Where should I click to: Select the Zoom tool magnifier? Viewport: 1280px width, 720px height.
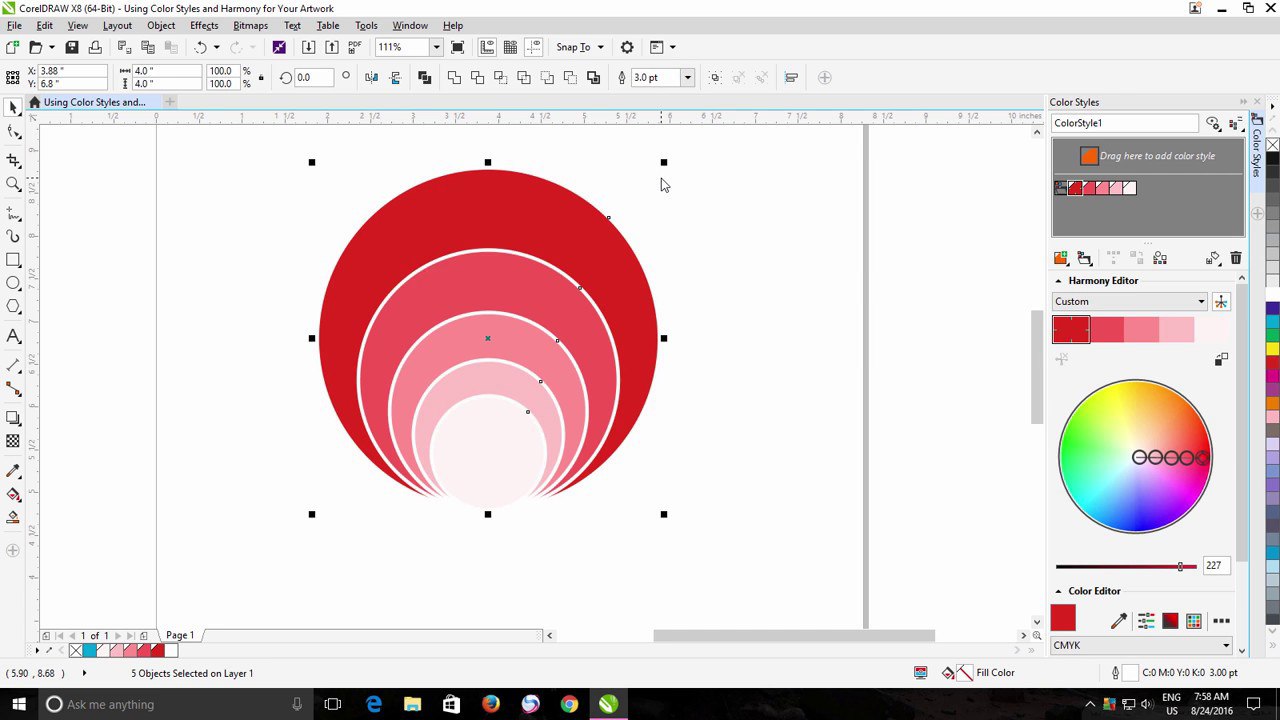13,184
